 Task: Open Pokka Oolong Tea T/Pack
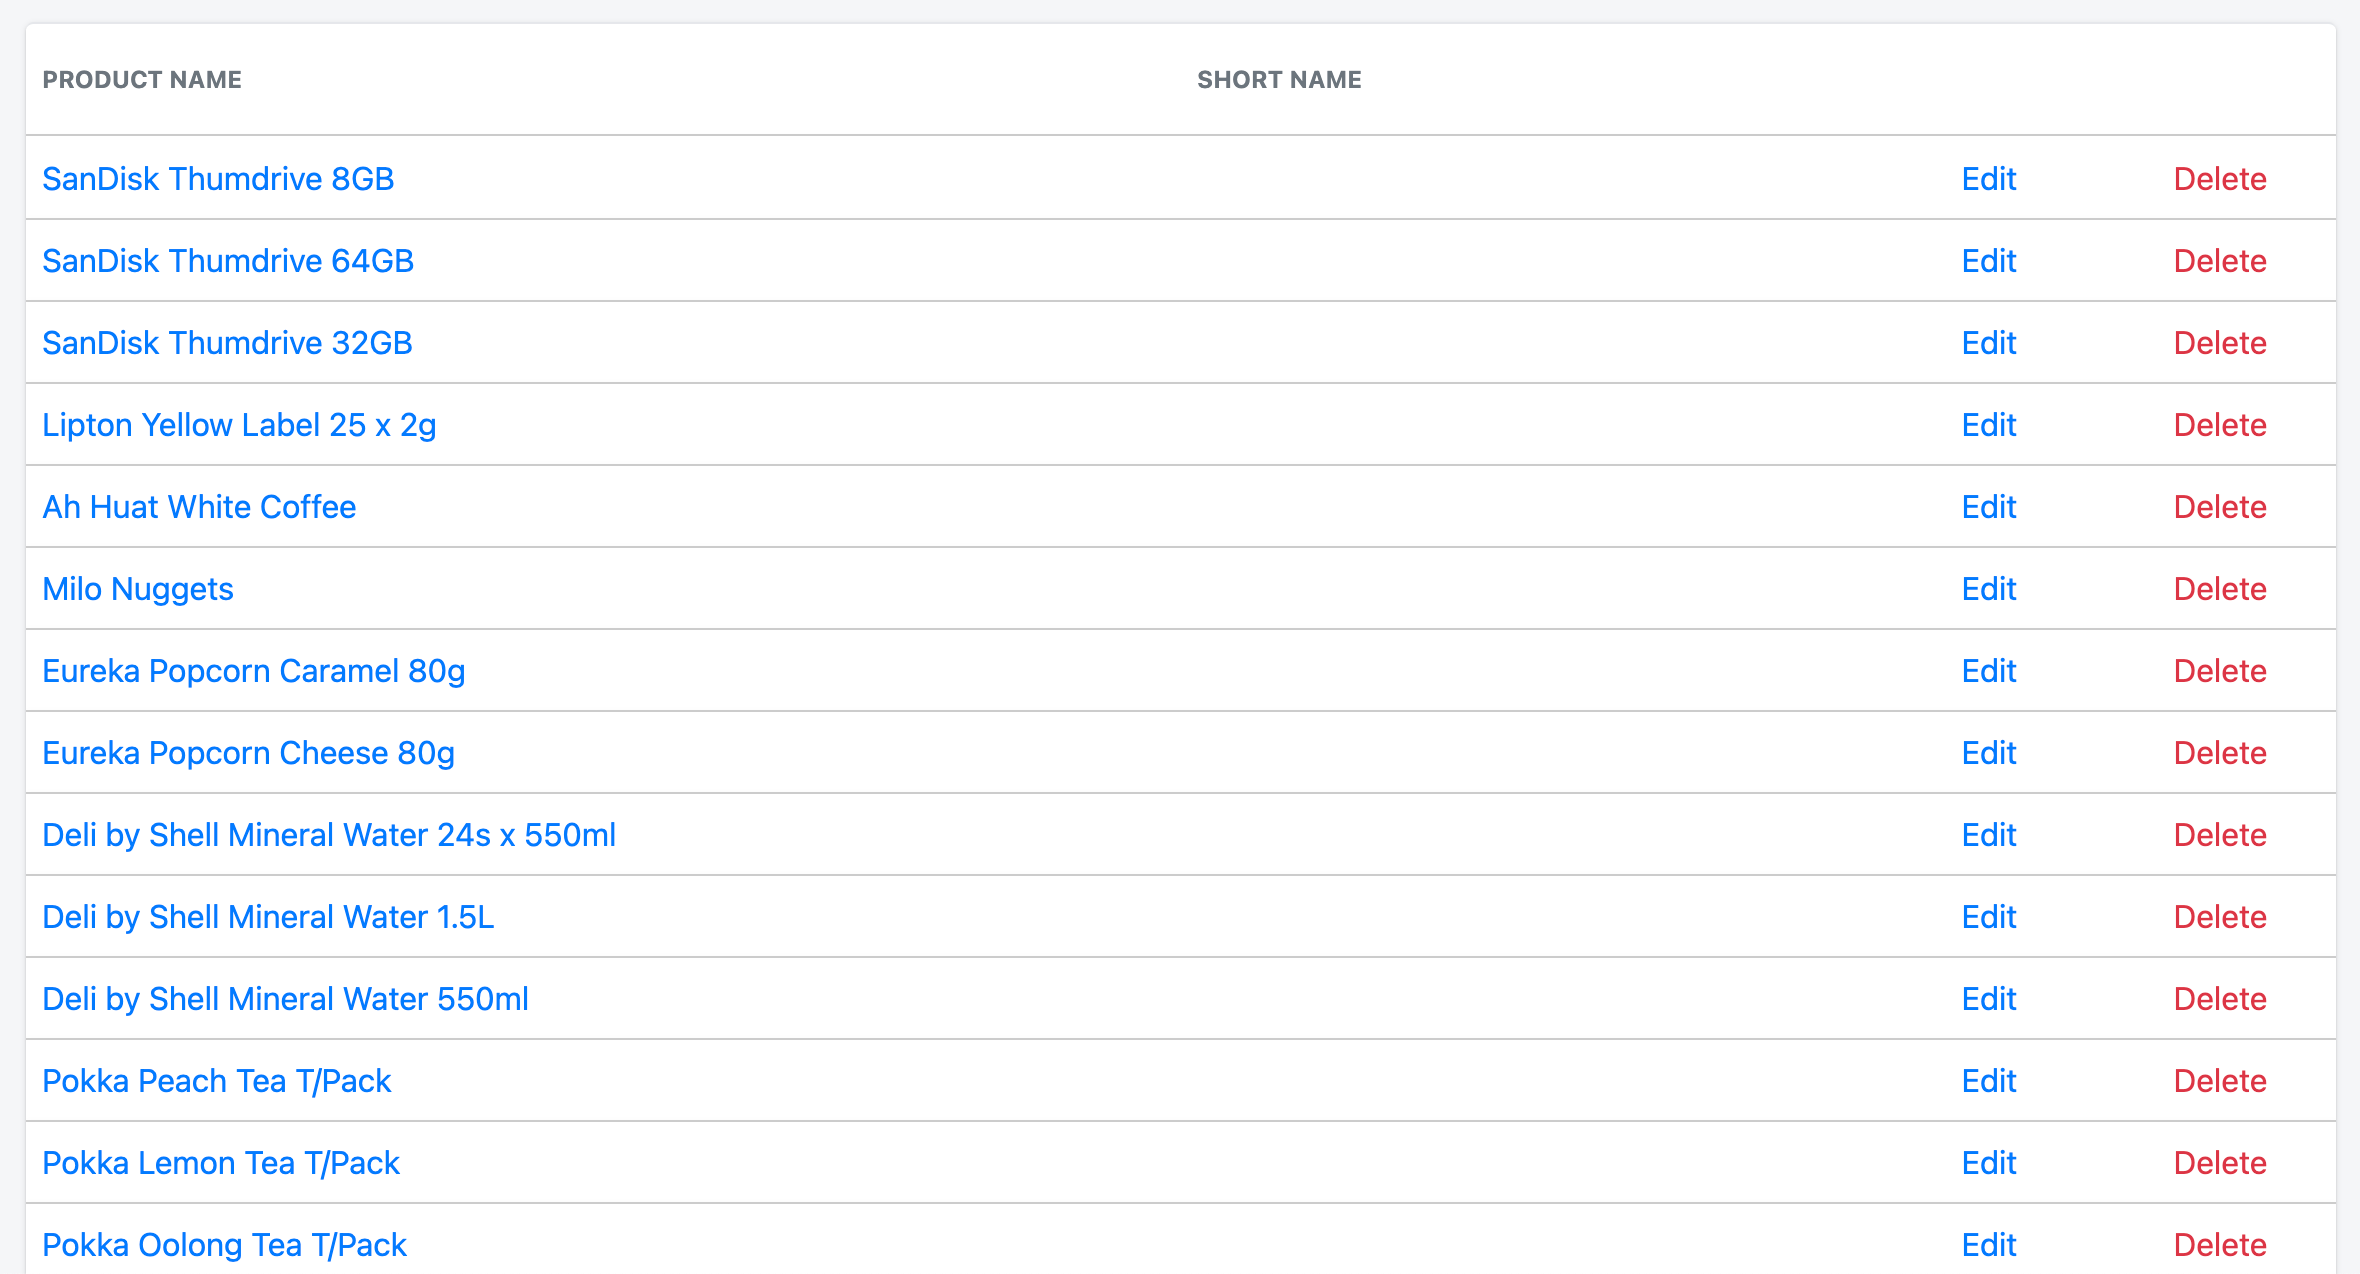click(224, 1245)
